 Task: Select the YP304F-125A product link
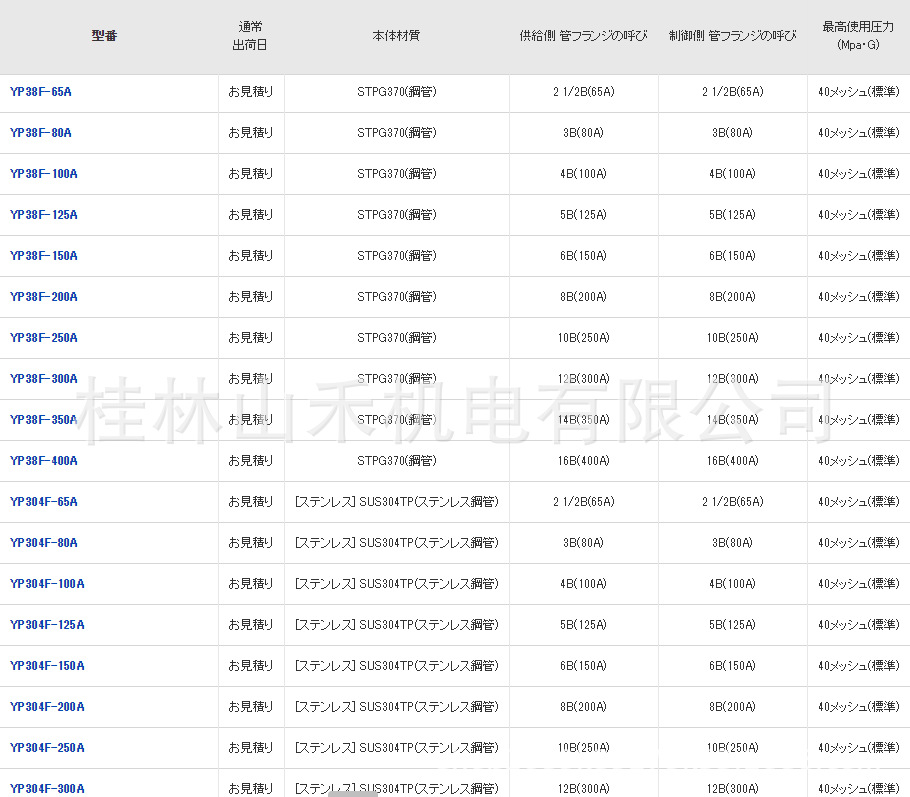(47, 625)
